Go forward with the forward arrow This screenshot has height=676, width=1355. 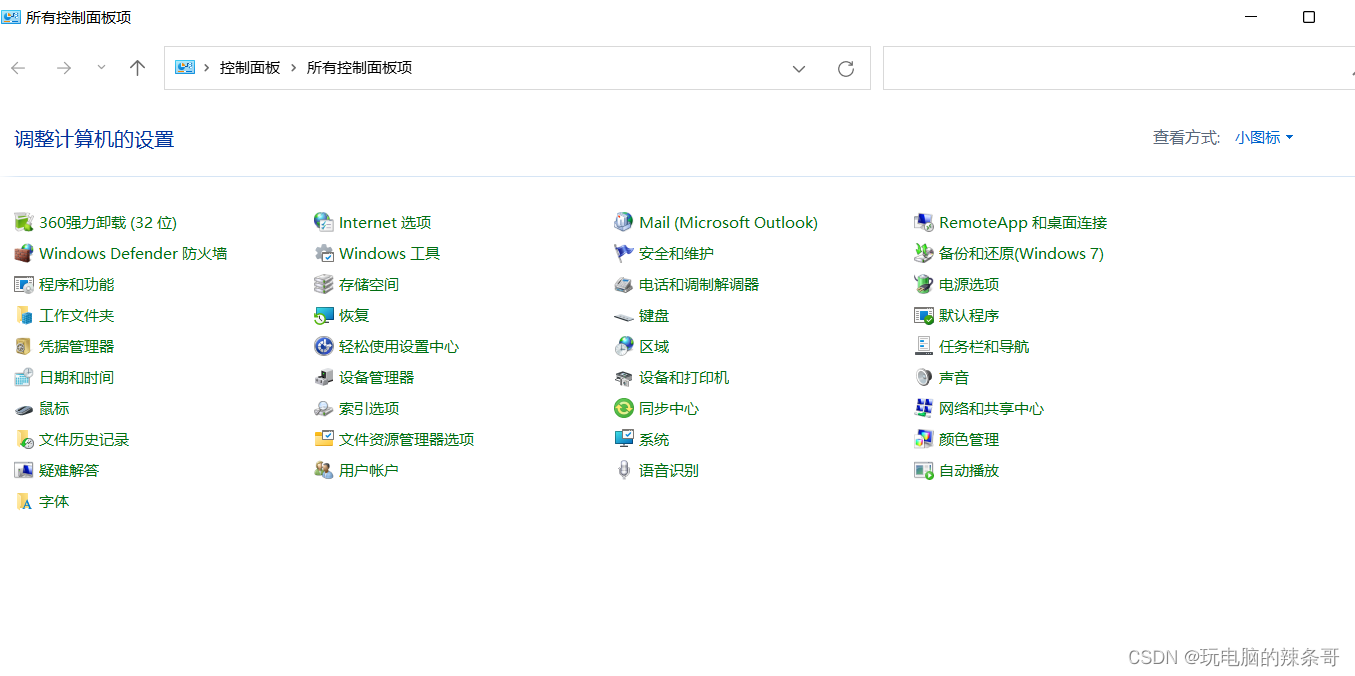[x=63, y=68]
